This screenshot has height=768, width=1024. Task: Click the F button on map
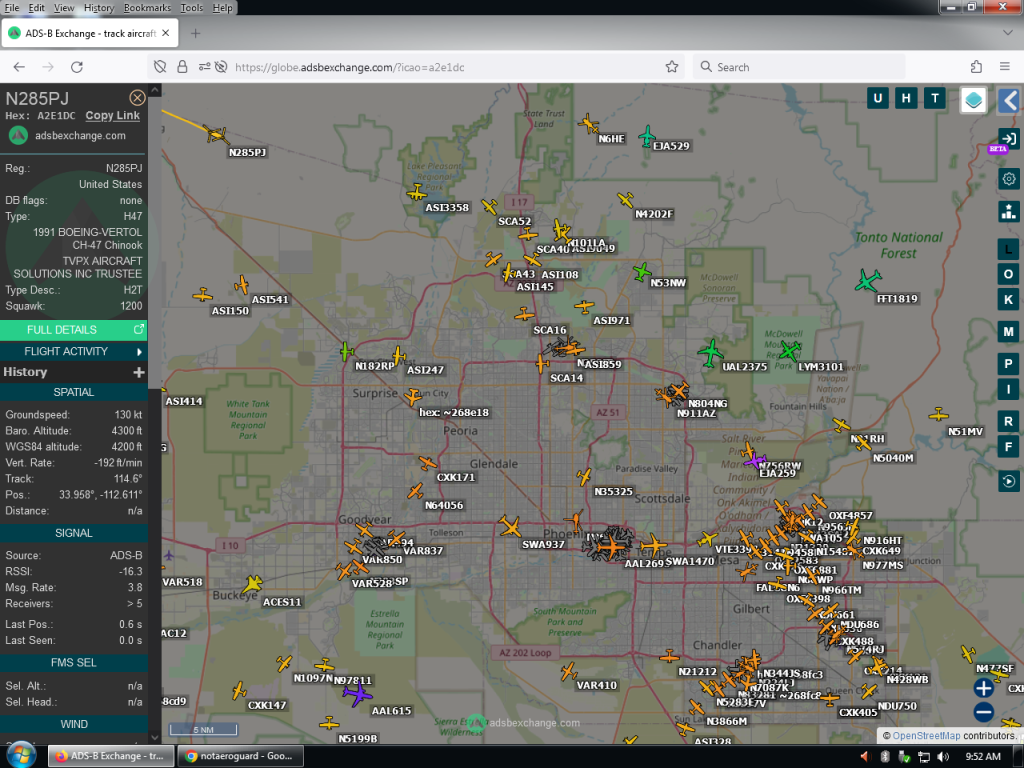(x=1008, y=447)
